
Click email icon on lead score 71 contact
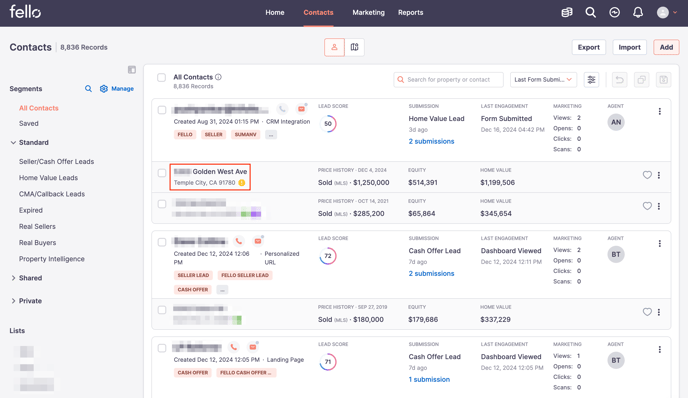pos(253,347)
